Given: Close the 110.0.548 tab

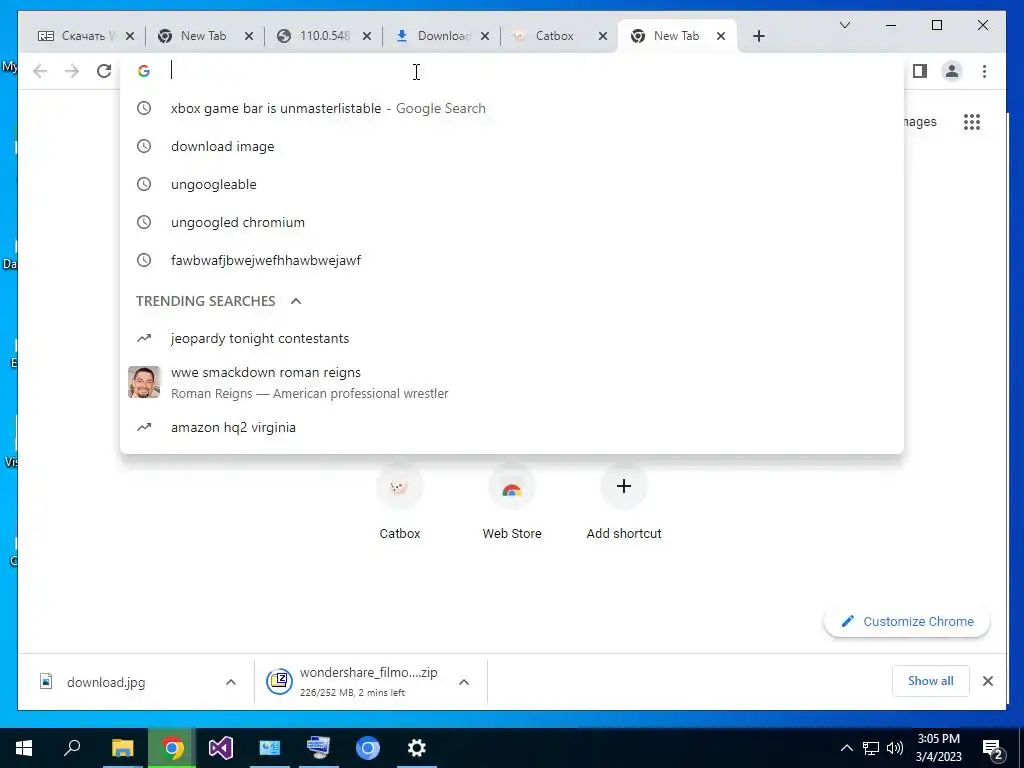Looking at the screenshot, I should [x=367, y=36].
